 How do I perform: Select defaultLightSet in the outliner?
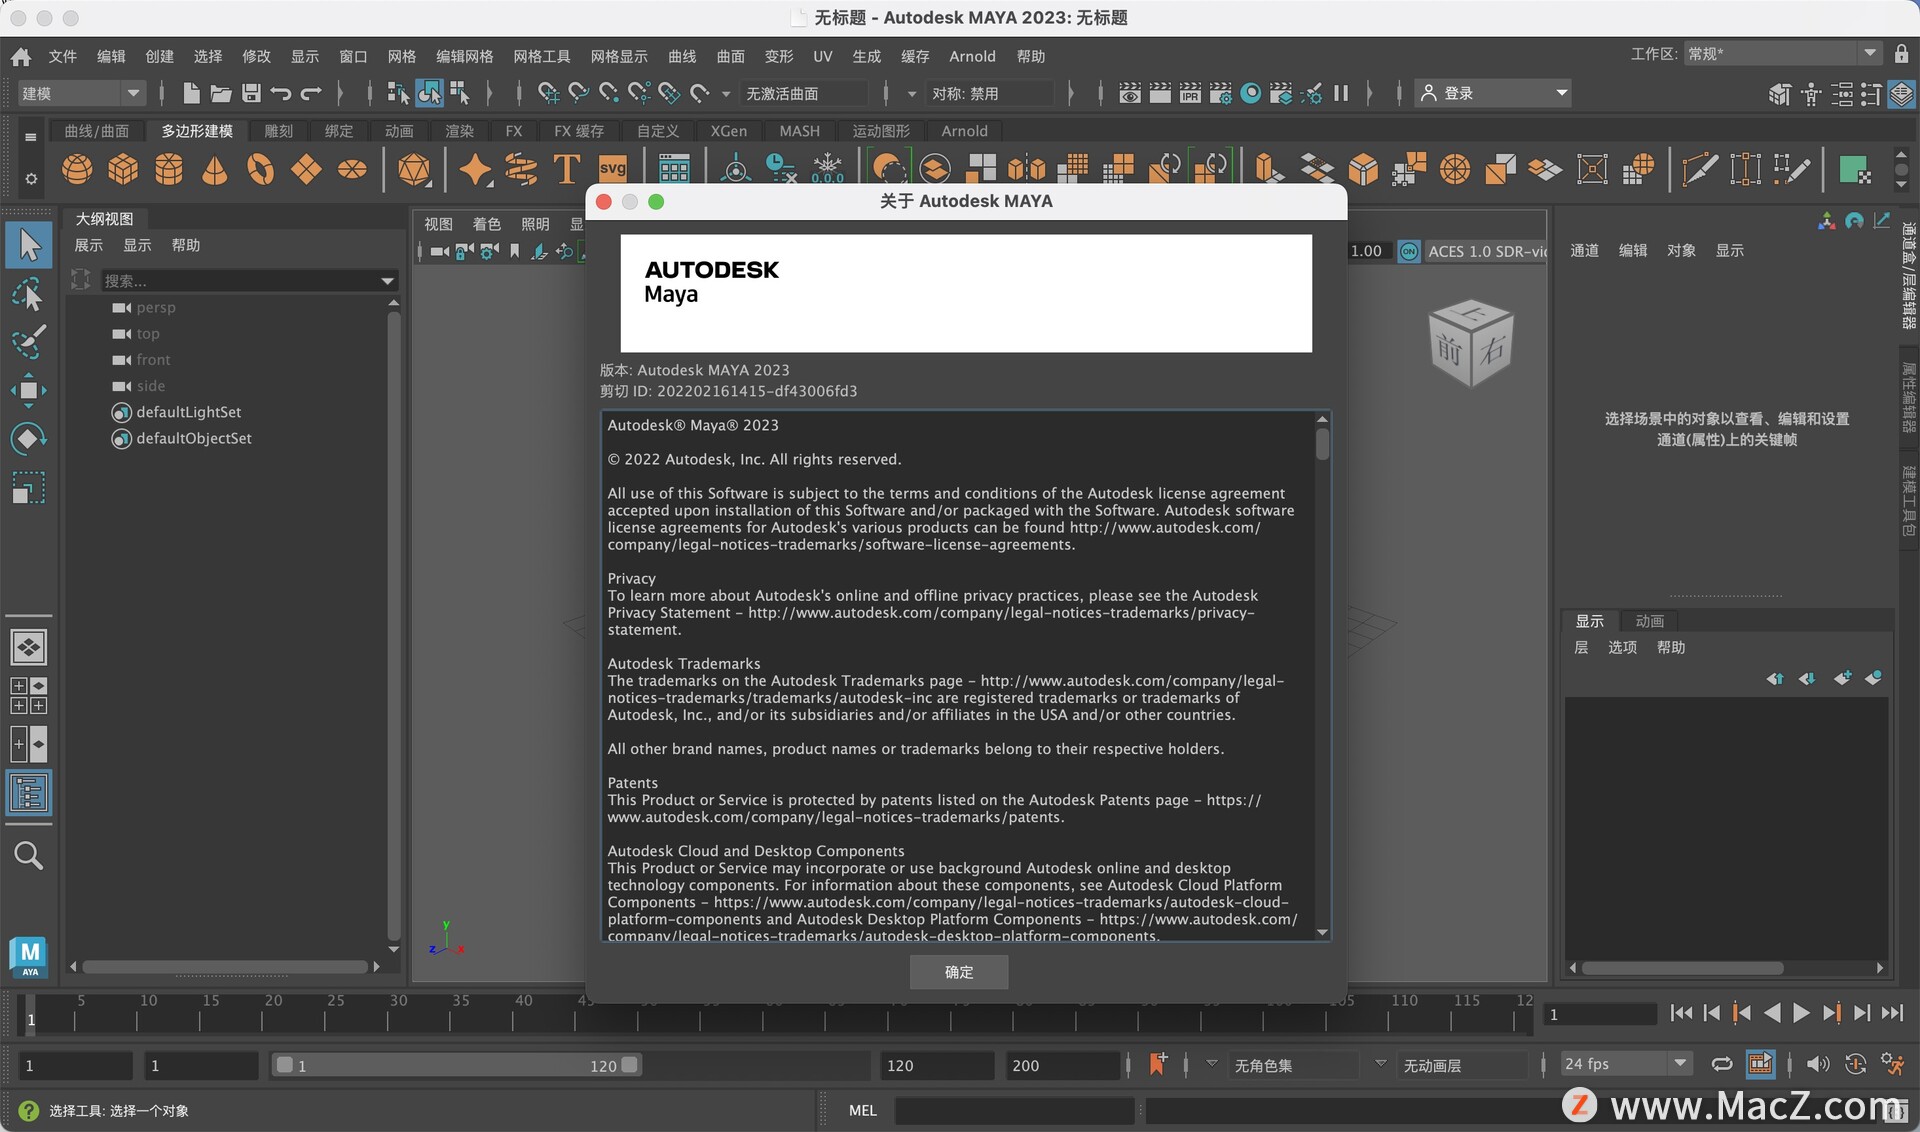click(x=189, y=412)
